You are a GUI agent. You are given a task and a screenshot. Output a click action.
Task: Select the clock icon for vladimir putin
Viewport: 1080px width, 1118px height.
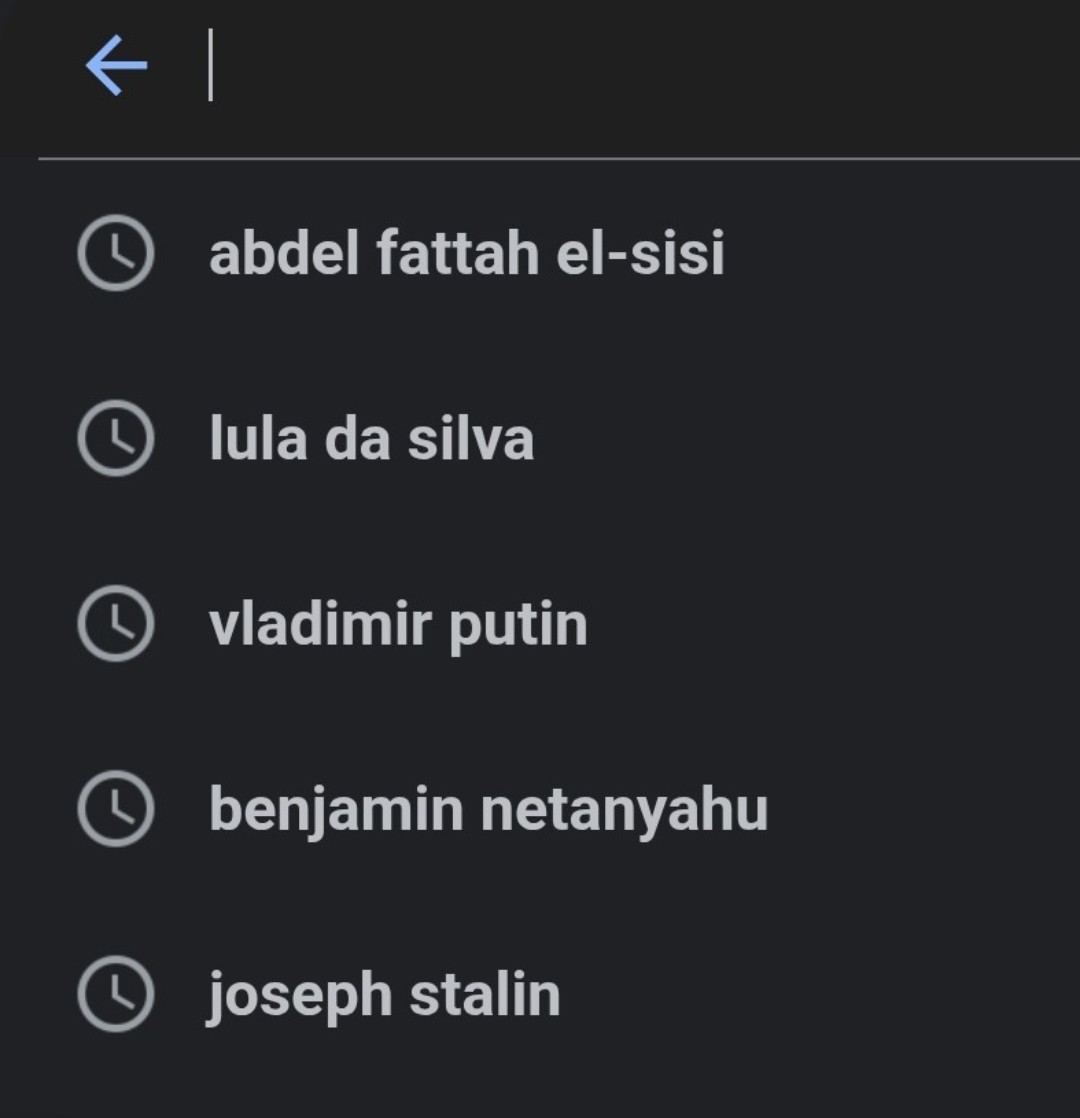click(115, 623)
